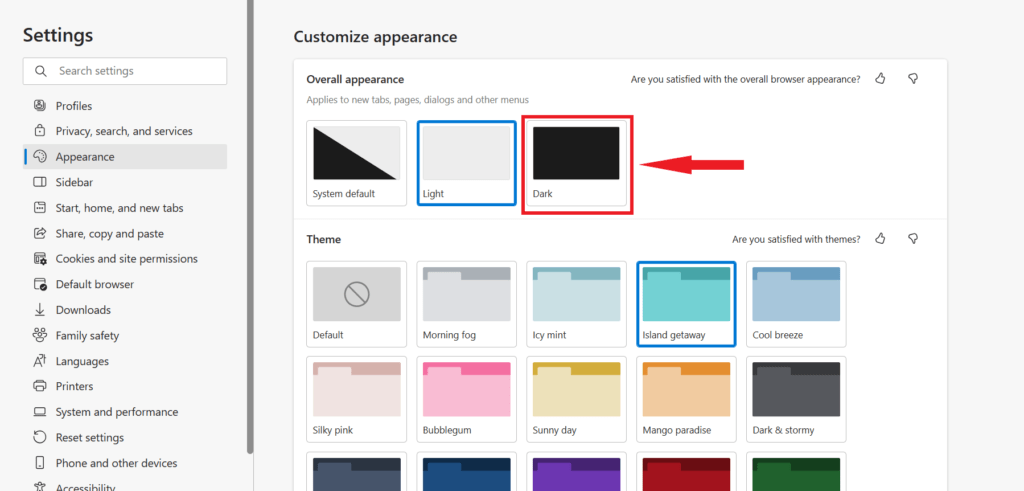Select System default appearance option

coord(357,163)
